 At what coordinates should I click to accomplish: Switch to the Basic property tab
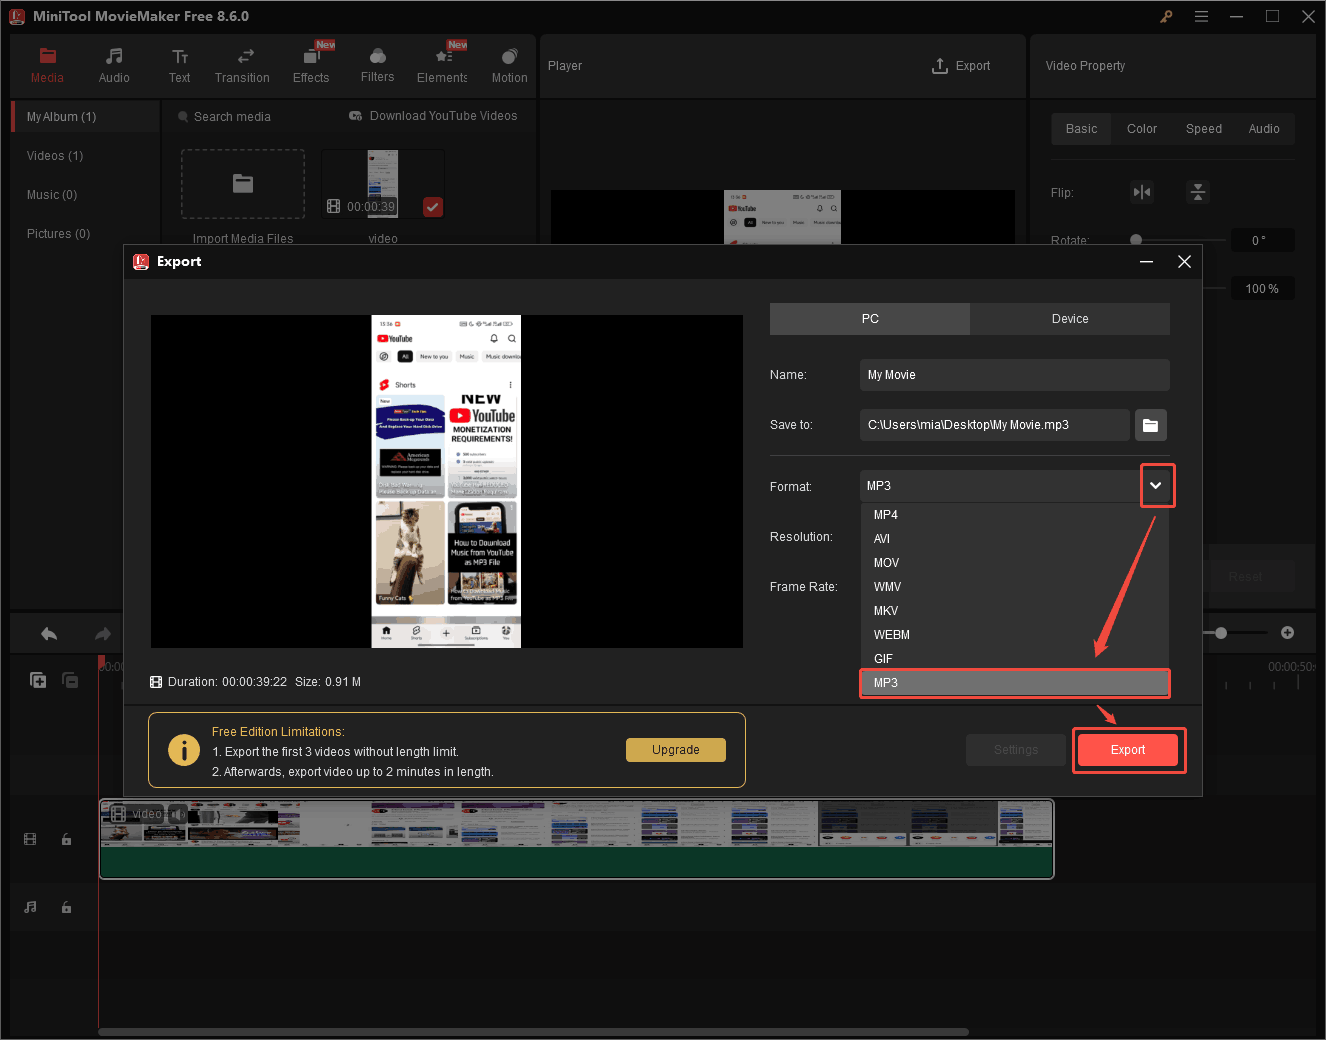pyautogui.click(x=1081, y=129)
